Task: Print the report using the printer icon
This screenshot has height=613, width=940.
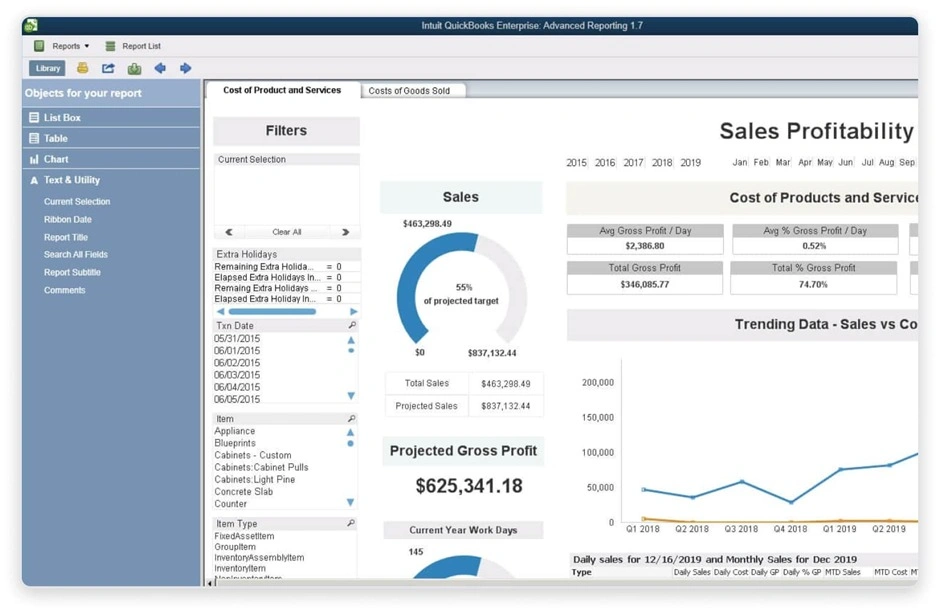Action: 82,68
